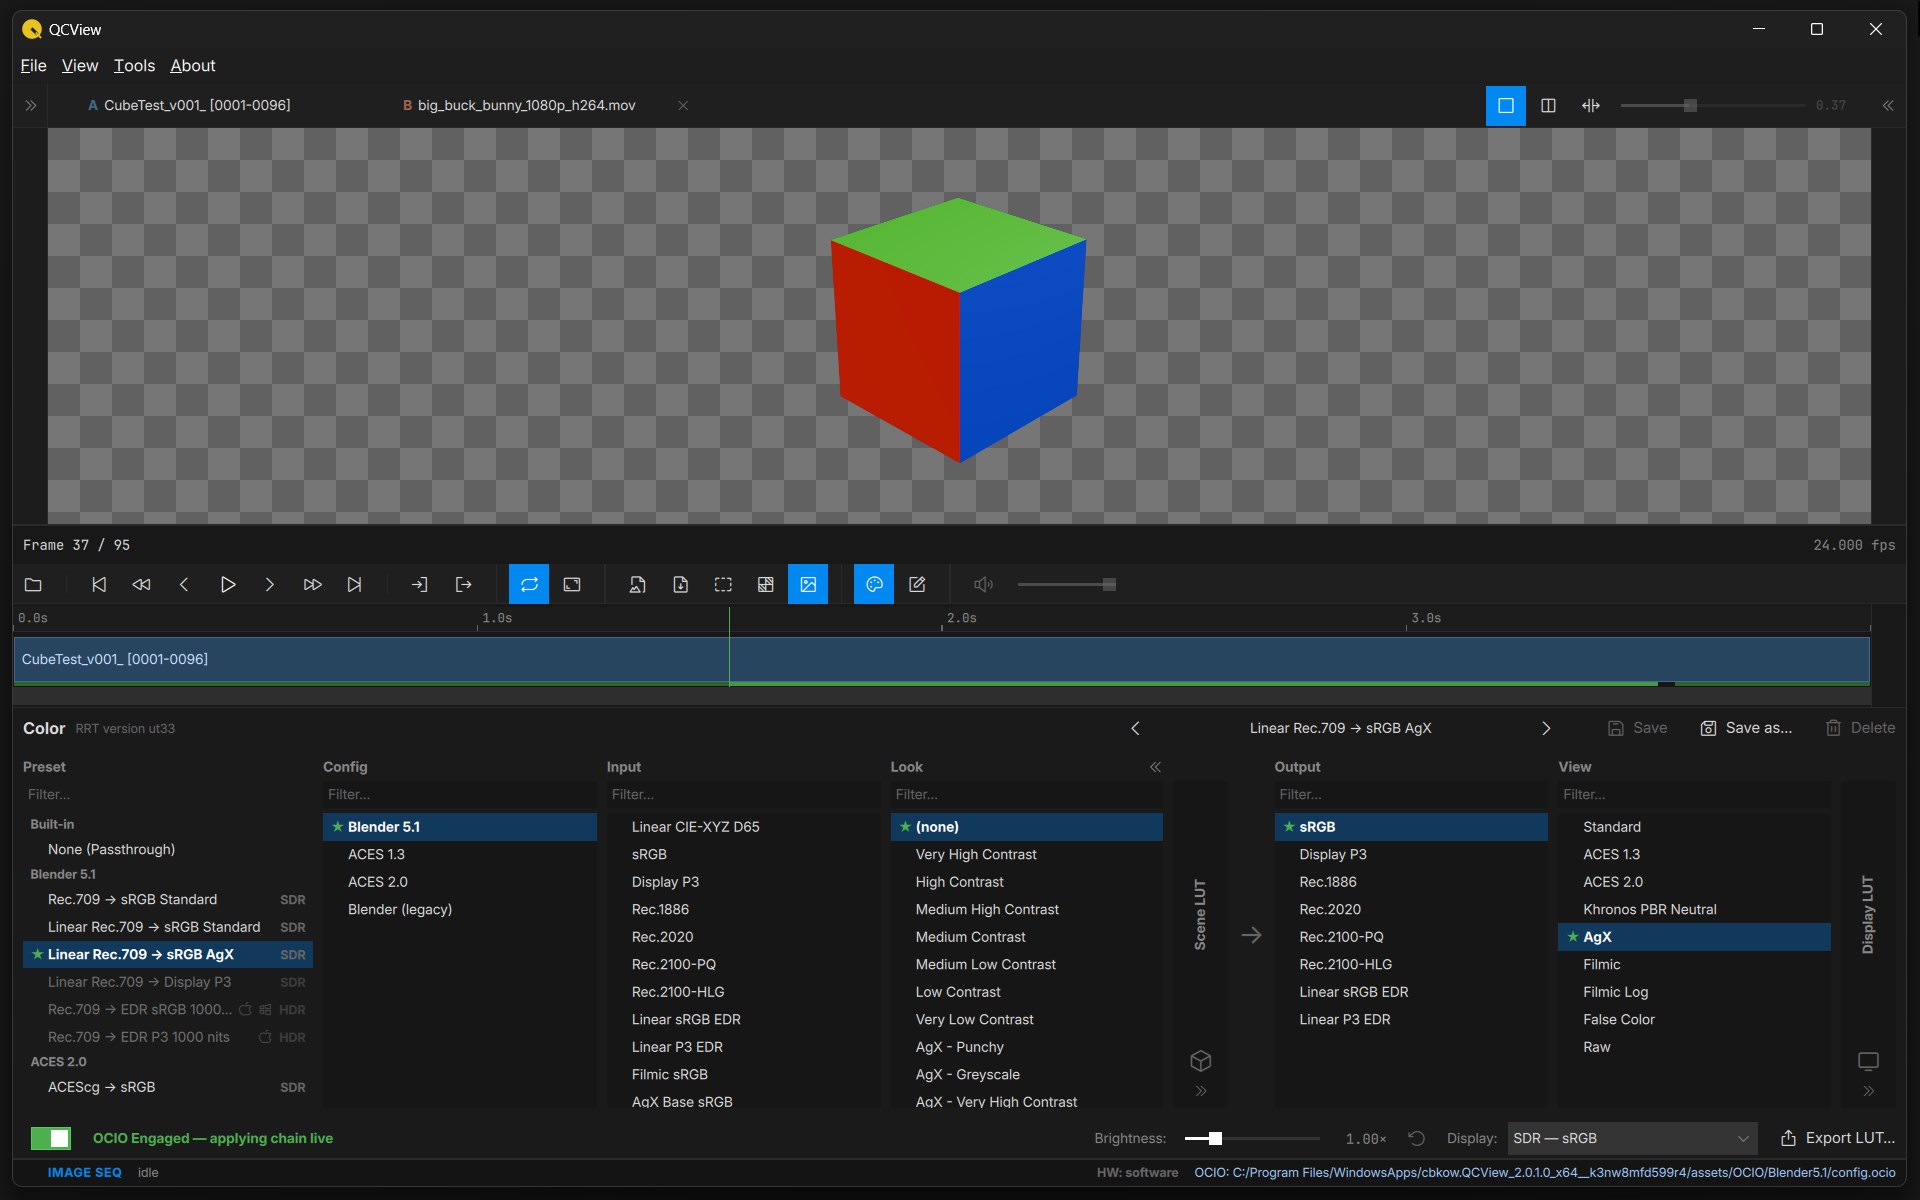The height and width of the screenshot is (1200, 1920).
Task: Toggle the image background display icon
Action: 808,585
